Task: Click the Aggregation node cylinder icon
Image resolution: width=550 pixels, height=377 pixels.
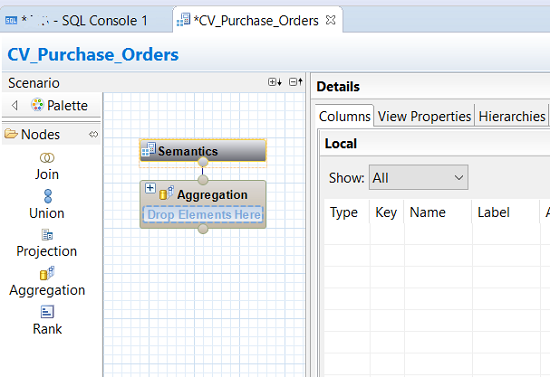Action: pos(166,193)
